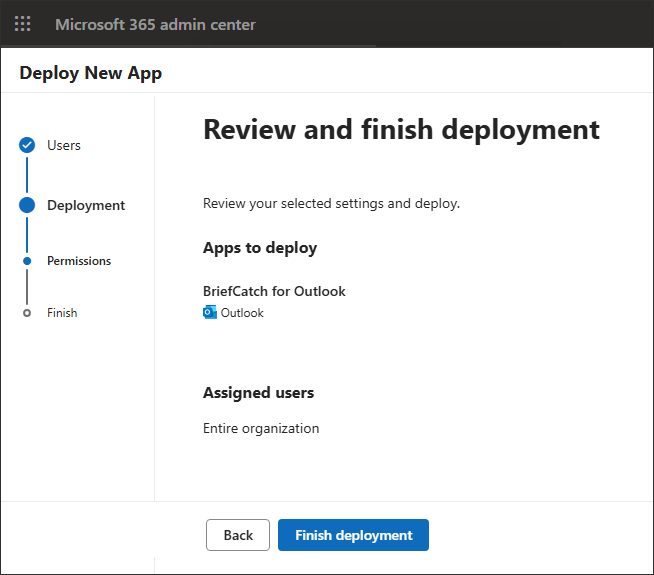Click the Entire organization text
Image resolution: width=654 pixels, height=575 pixels.
point(261,428)
